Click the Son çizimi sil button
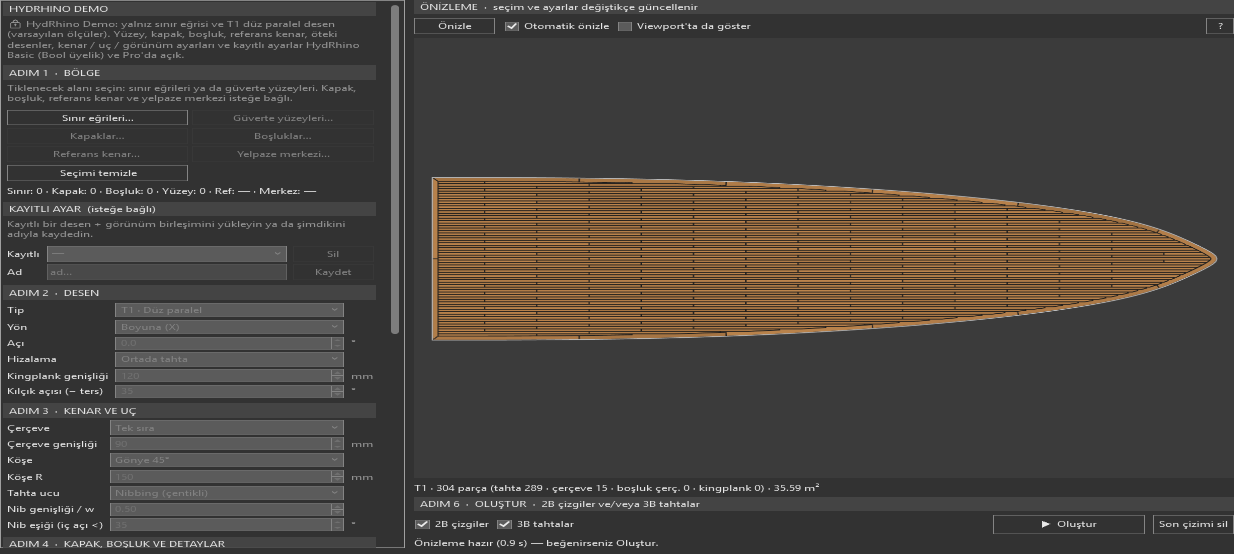Viewport: 1234px width, 554px height. [1192, 524]
